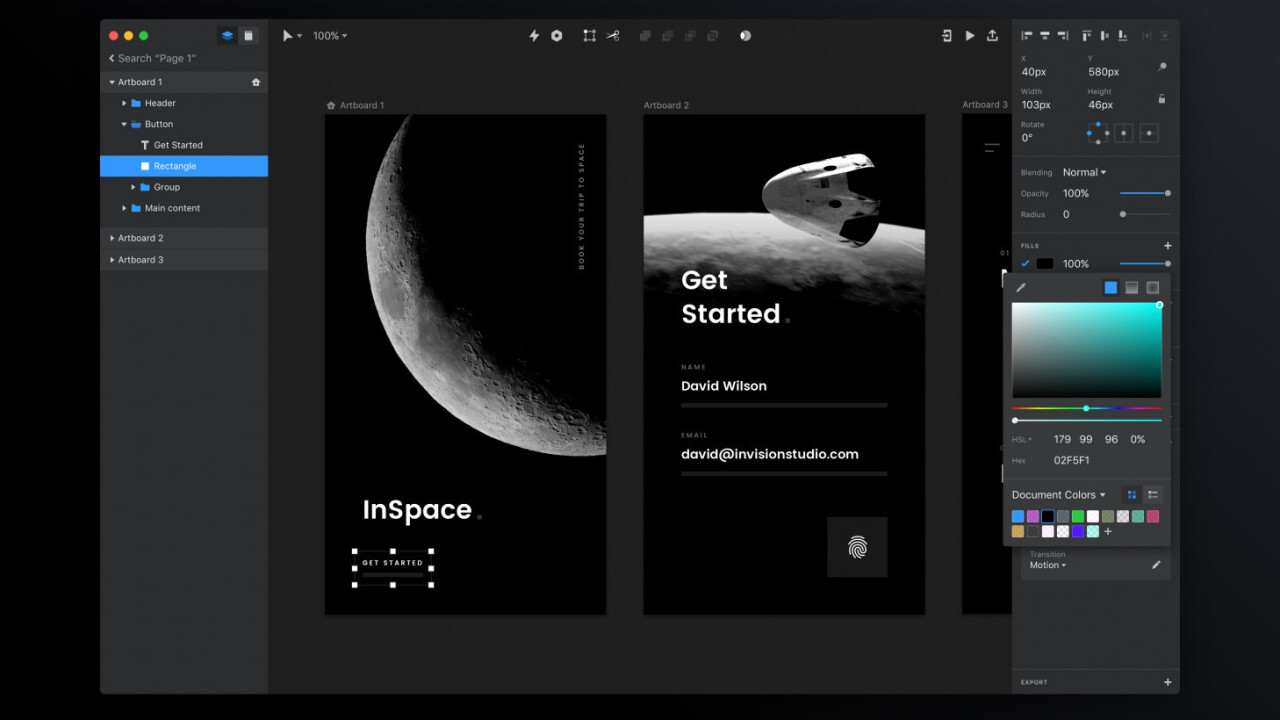Edit Motion transition with pencil icon
Screen dimensions: 1280x720
1156,565
